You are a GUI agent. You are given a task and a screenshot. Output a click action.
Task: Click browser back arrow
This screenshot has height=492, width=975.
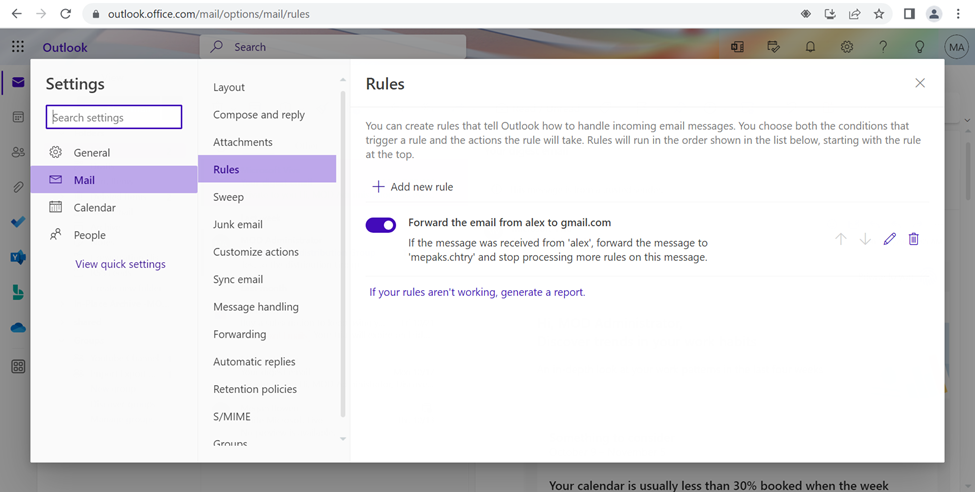click(x=17, y=14)
